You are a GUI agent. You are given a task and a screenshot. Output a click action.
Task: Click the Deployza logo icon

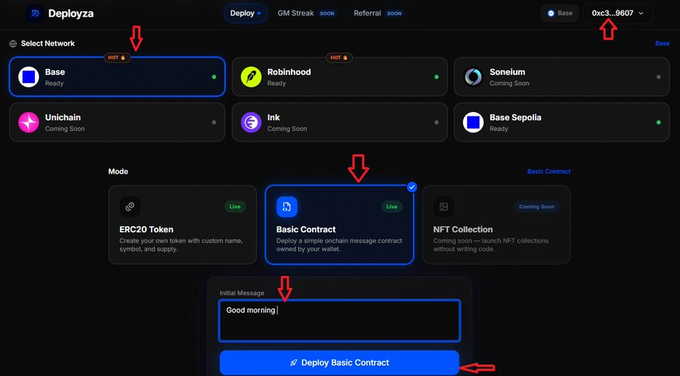(35, 13)
